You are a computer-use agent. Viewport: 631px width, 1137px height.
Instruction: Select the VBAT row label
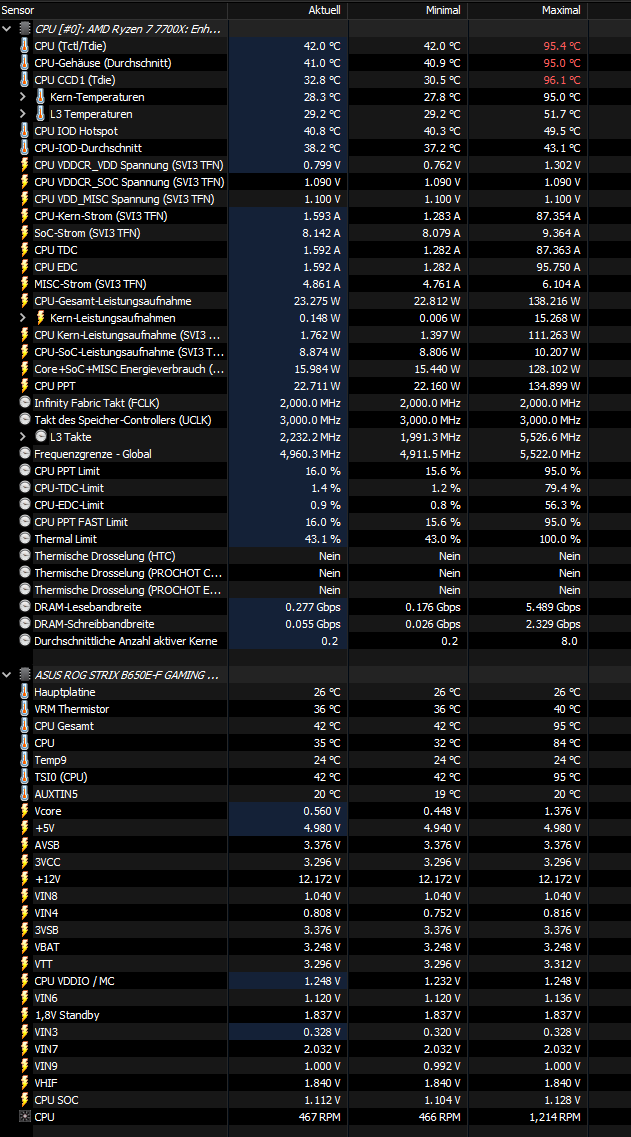pos(47,947)
